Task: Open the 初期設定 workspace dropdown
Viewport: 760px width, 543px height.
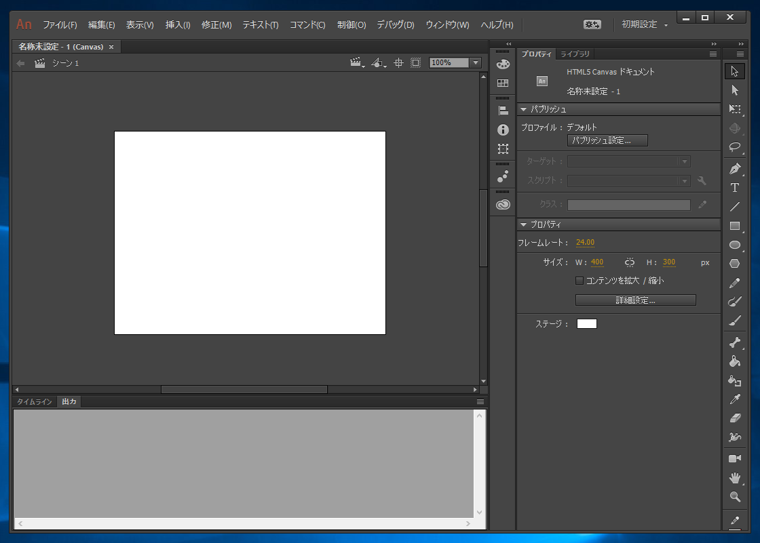Action: point(645,24)
